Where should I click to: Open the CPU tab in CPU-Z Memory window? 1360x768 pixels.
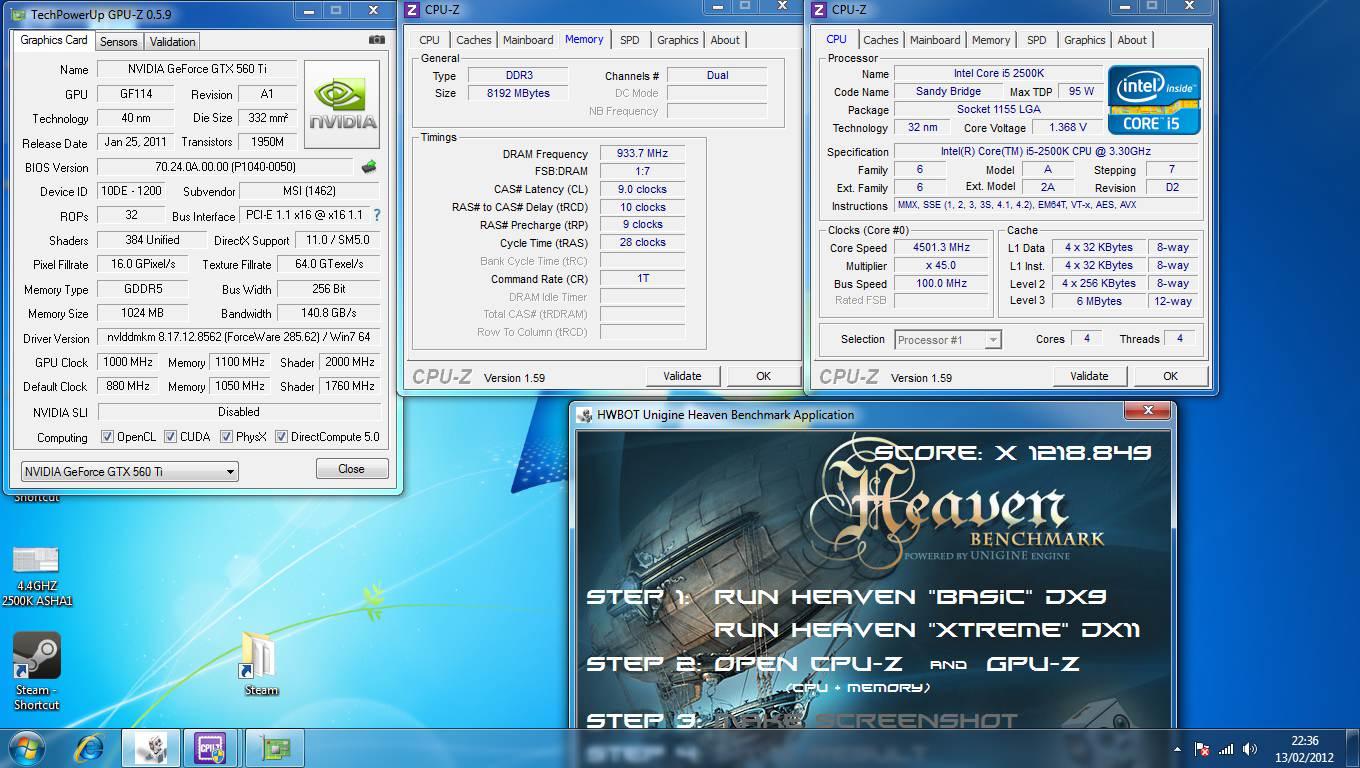[x=429, y=40]
